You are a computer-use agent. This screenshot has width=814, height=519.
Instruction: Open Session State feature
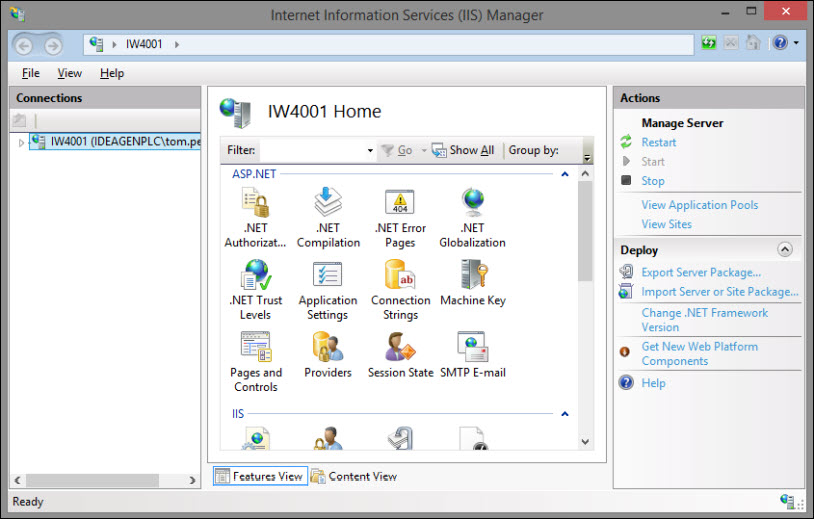coord(400,355)
